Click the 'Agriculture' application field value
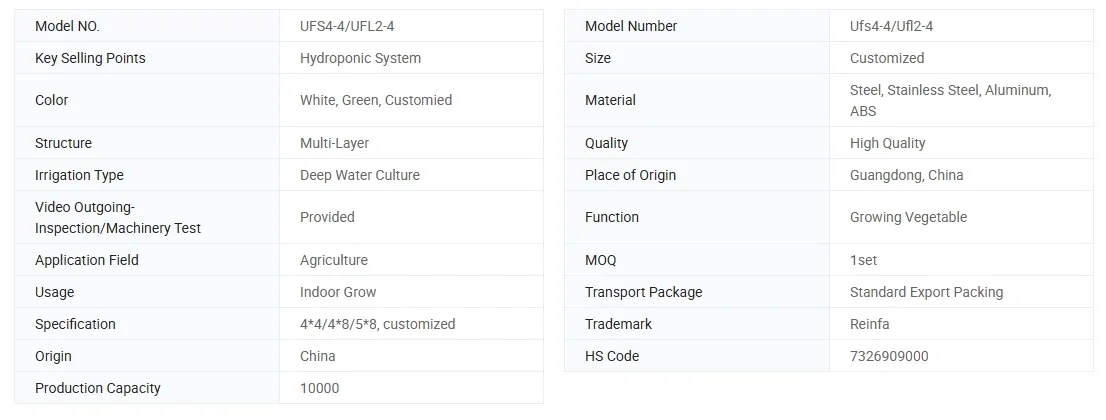 point(334,260)
